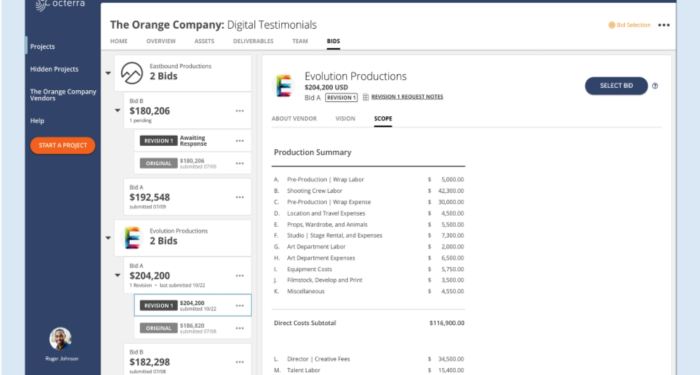Click the Eastbound Productions 2 Bids header
The width and height of the screenshot is (700, 375).
[183, 73]
